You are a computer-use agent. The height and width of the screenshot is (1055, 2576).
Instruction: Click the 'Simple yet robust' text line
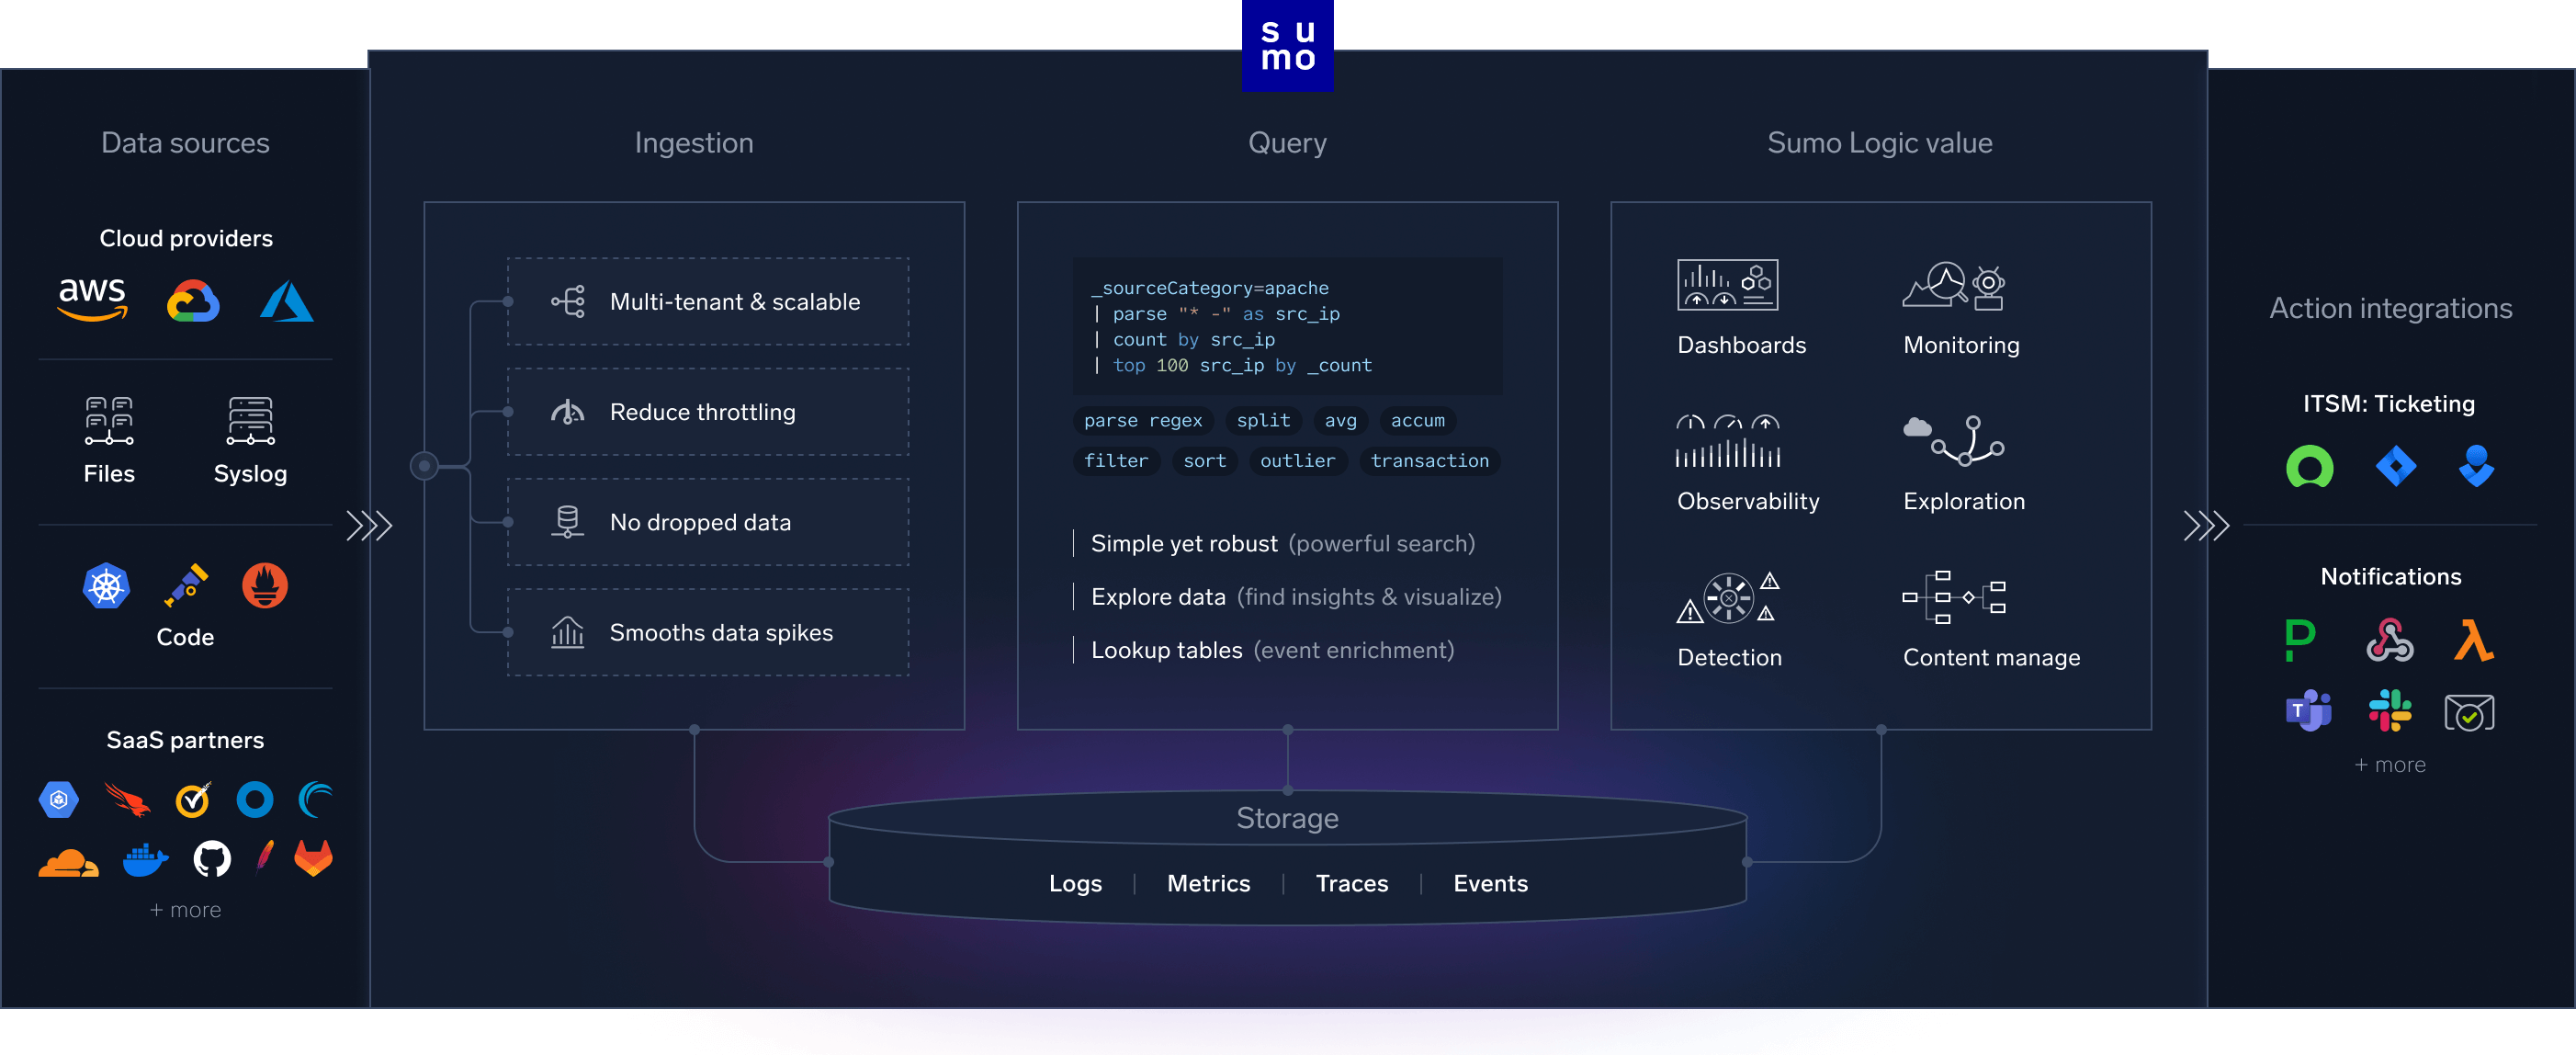(1283, 543)
